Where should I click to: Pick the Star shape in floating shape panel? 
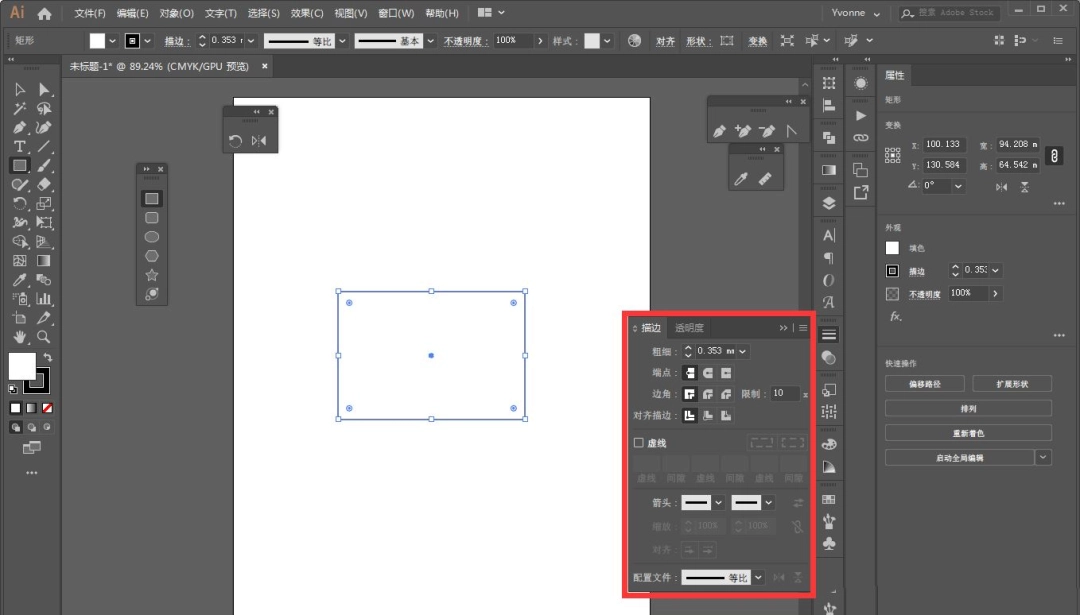pyautogui.click(x=152, y=275)
